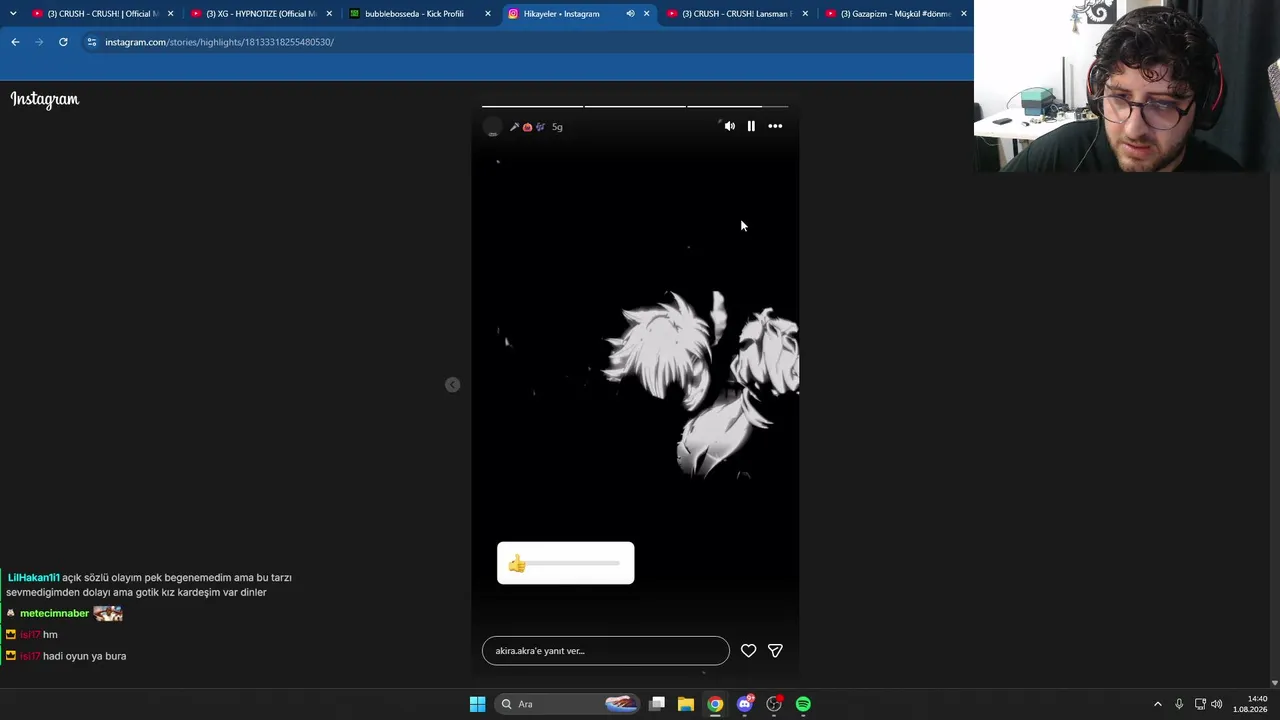Viewport: 1280px width, 720px height.
Task: Click the emote next to metecimnaber
Action: coord(108,614)
